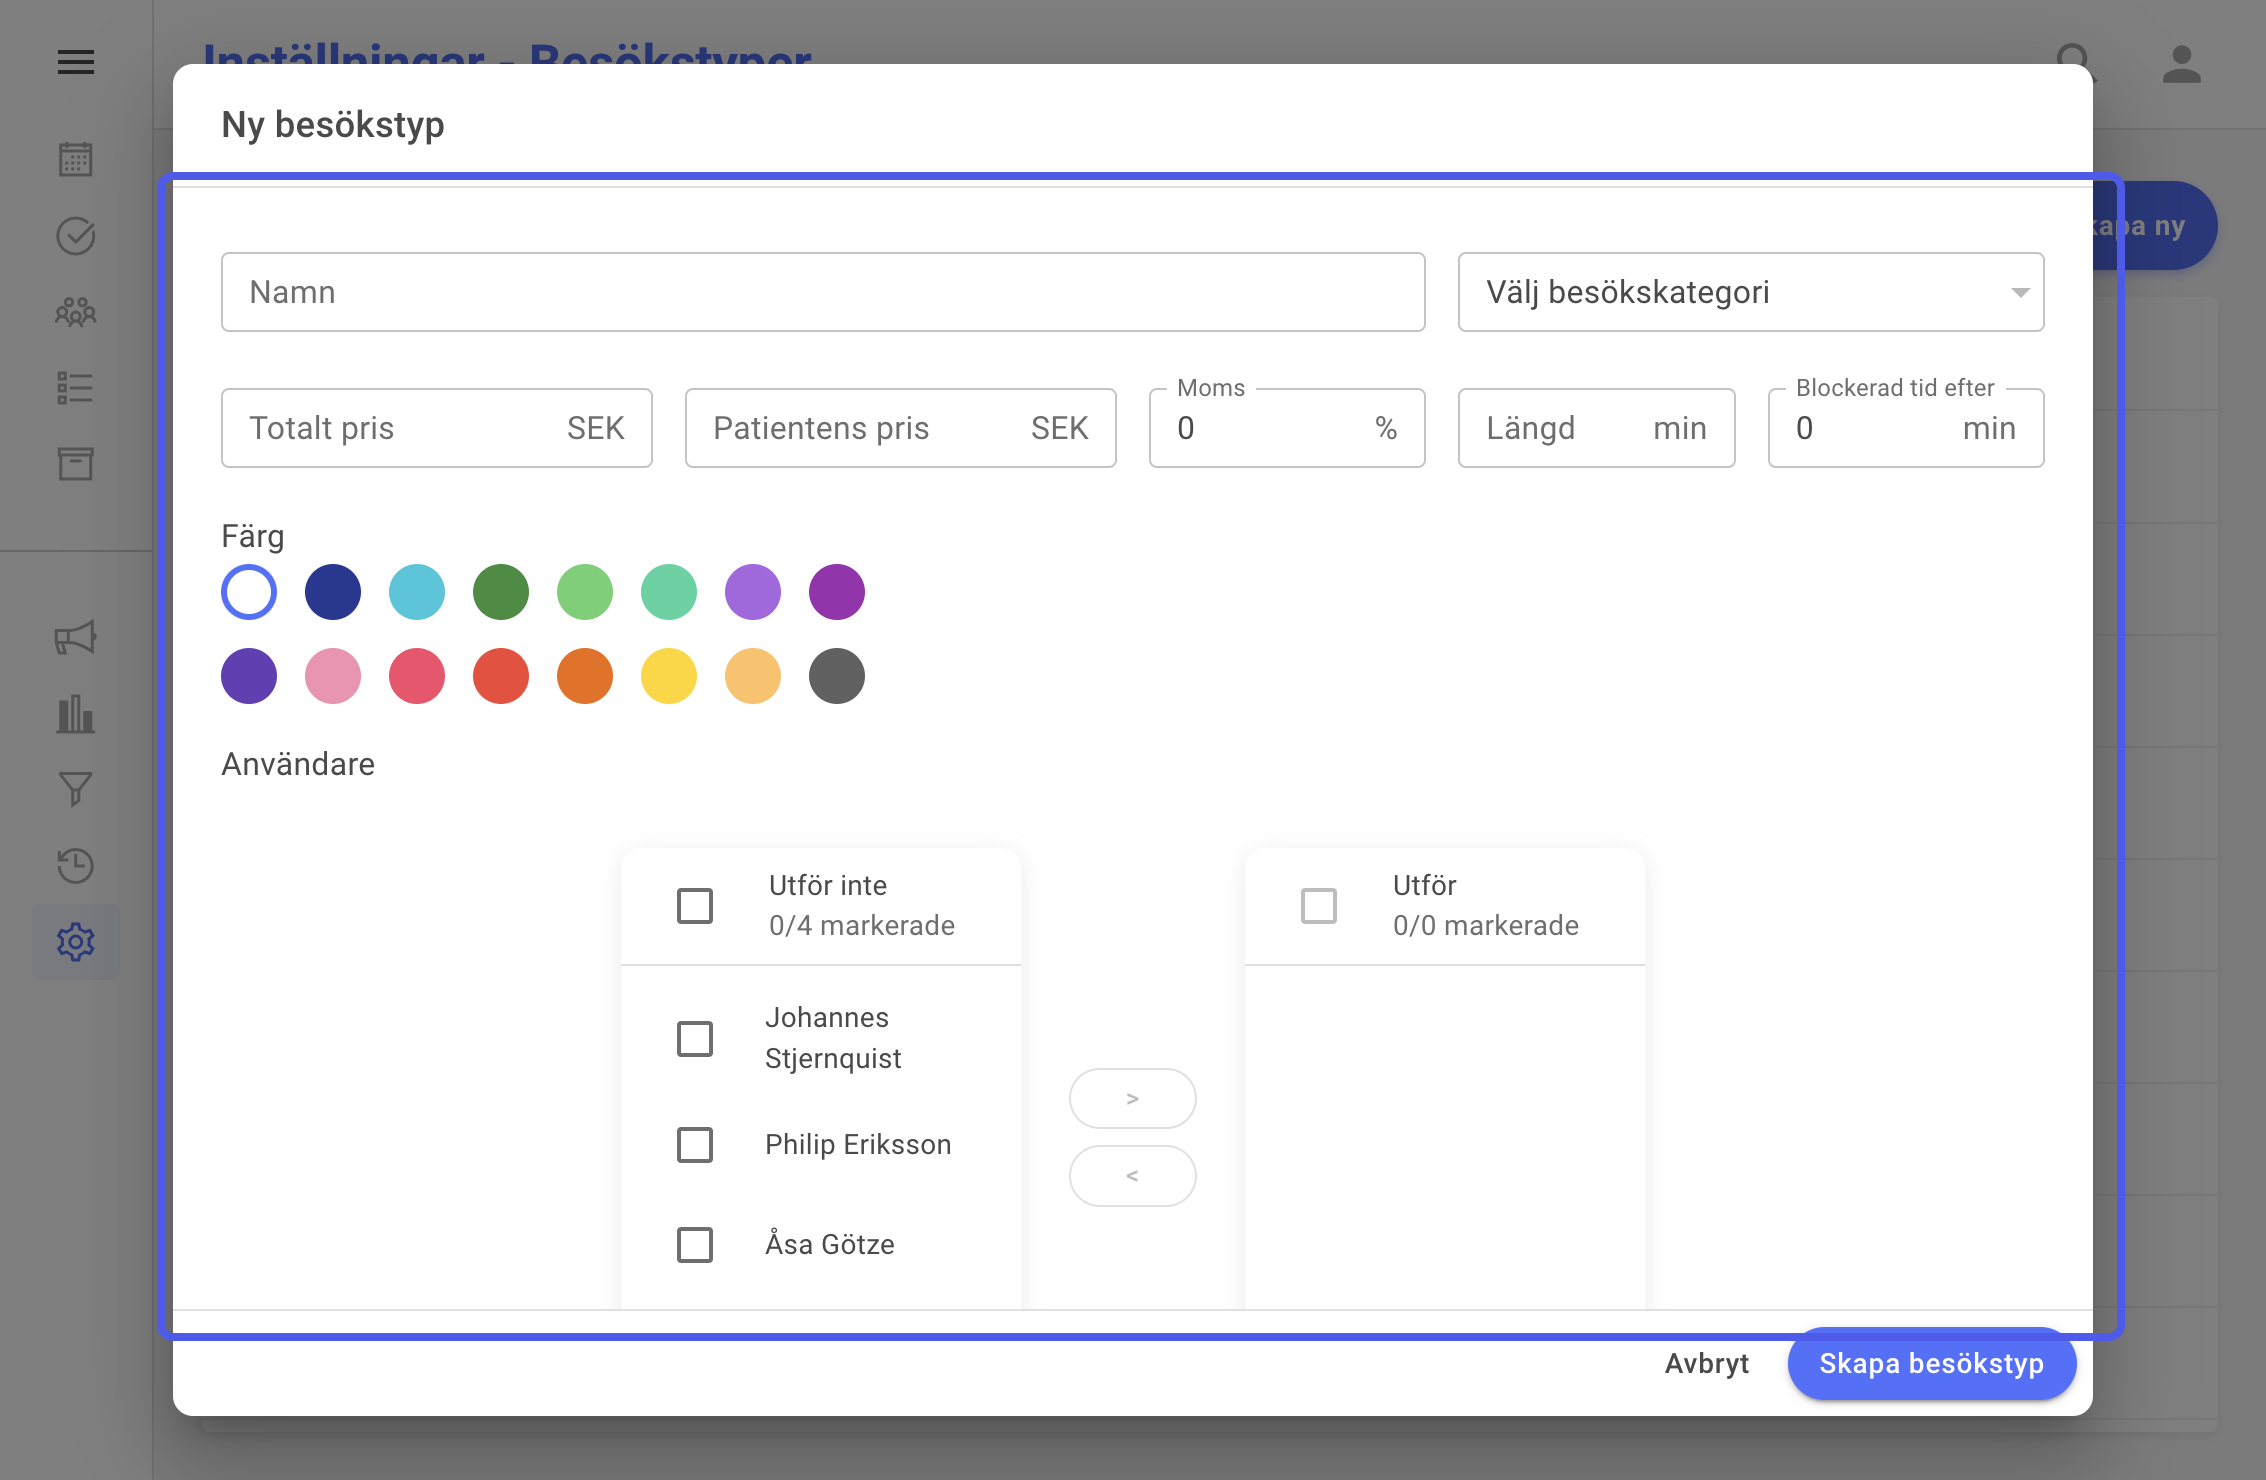Image resolution: width=2266 pixels, height=1480 pixels.
Task: Click the 'Moms' percentage input field
Action: click(x=1287, y=428)
